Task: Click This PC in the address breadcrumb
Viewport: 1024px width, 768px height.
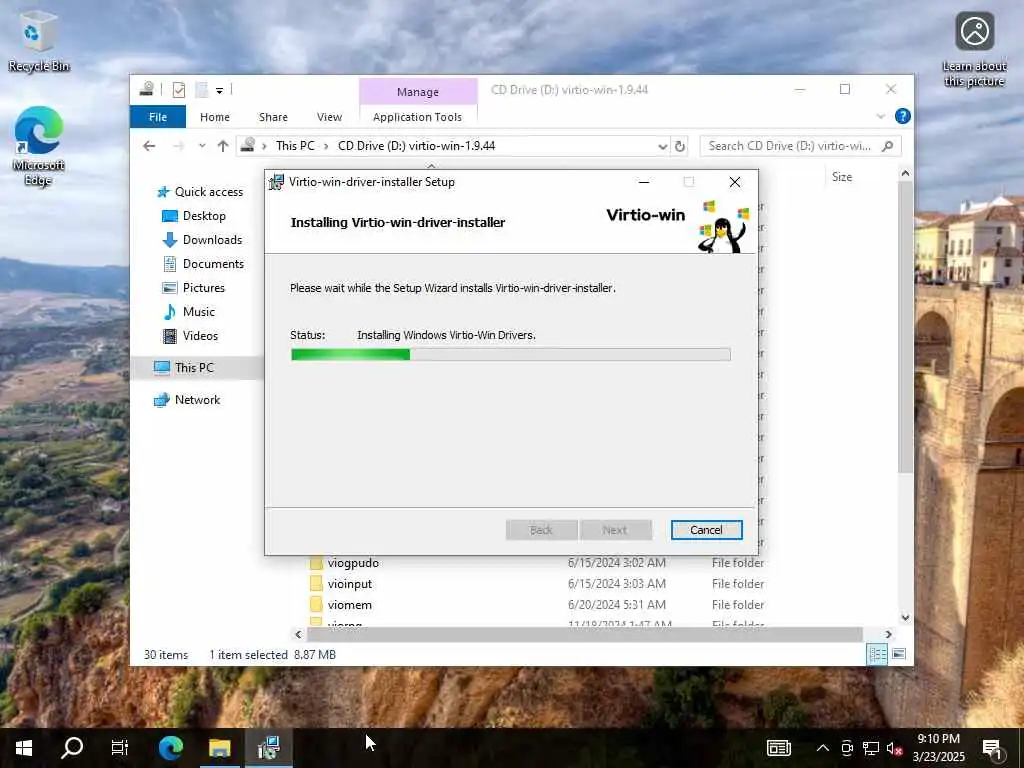Action: tap(295, 146)
